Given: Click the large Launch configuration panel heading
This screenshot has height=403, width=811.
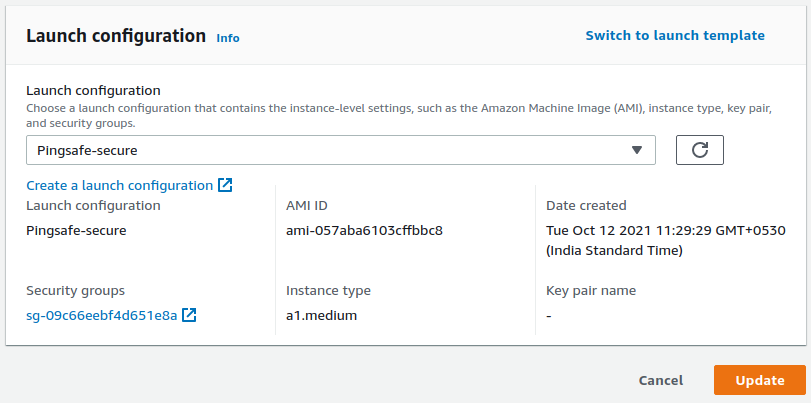Looking at the screenshot, I should click(x=115, y=36).
